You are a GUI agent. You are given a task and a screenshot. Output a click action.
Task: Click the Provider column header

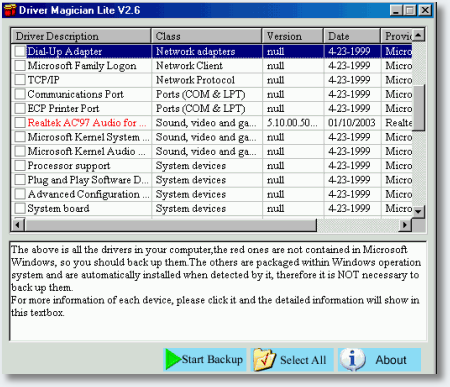click(x=396, y=36)
